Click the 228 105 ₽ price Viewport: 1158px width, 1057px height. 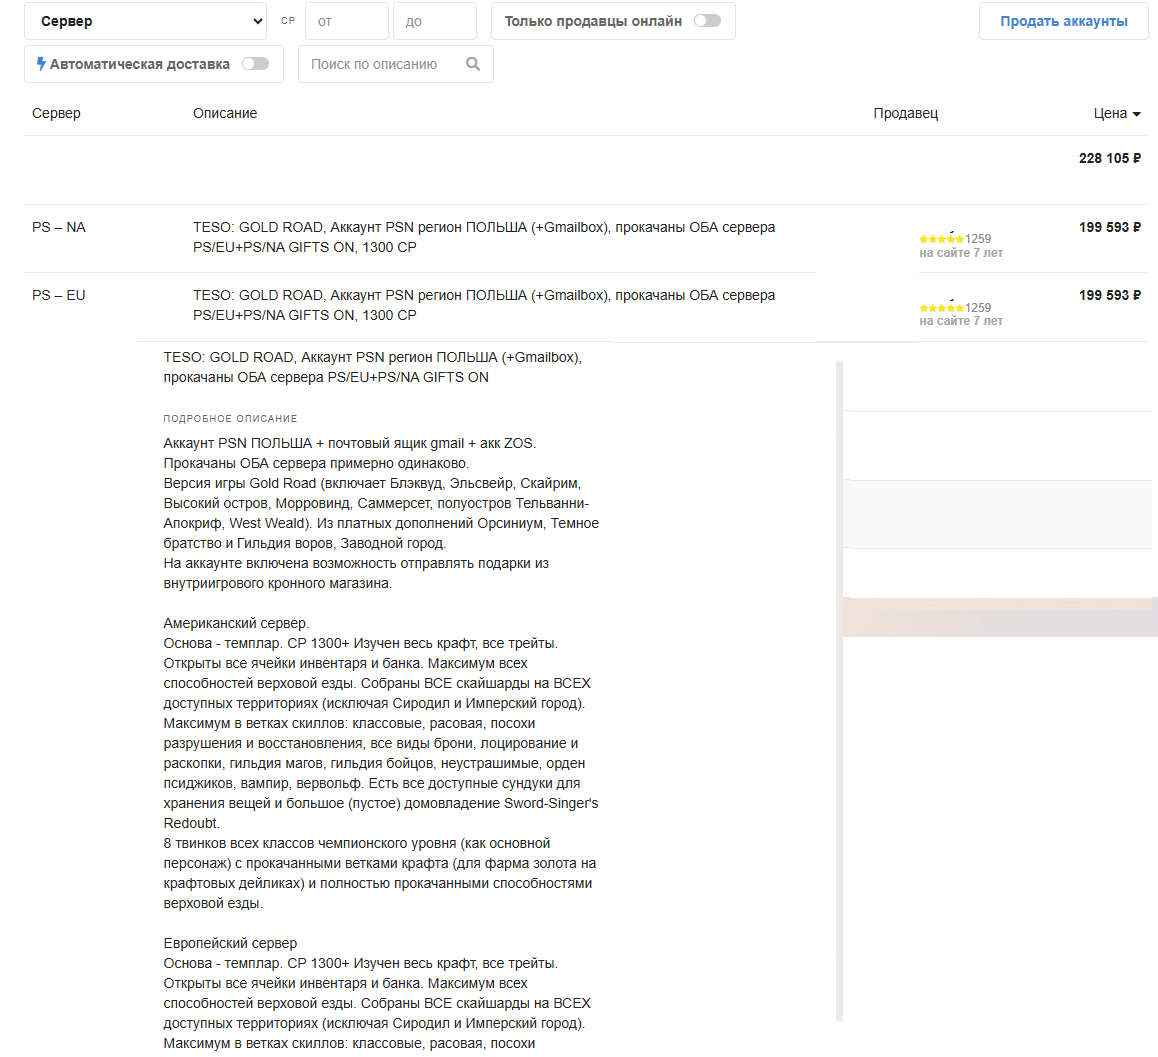(x=1109, y=158)
